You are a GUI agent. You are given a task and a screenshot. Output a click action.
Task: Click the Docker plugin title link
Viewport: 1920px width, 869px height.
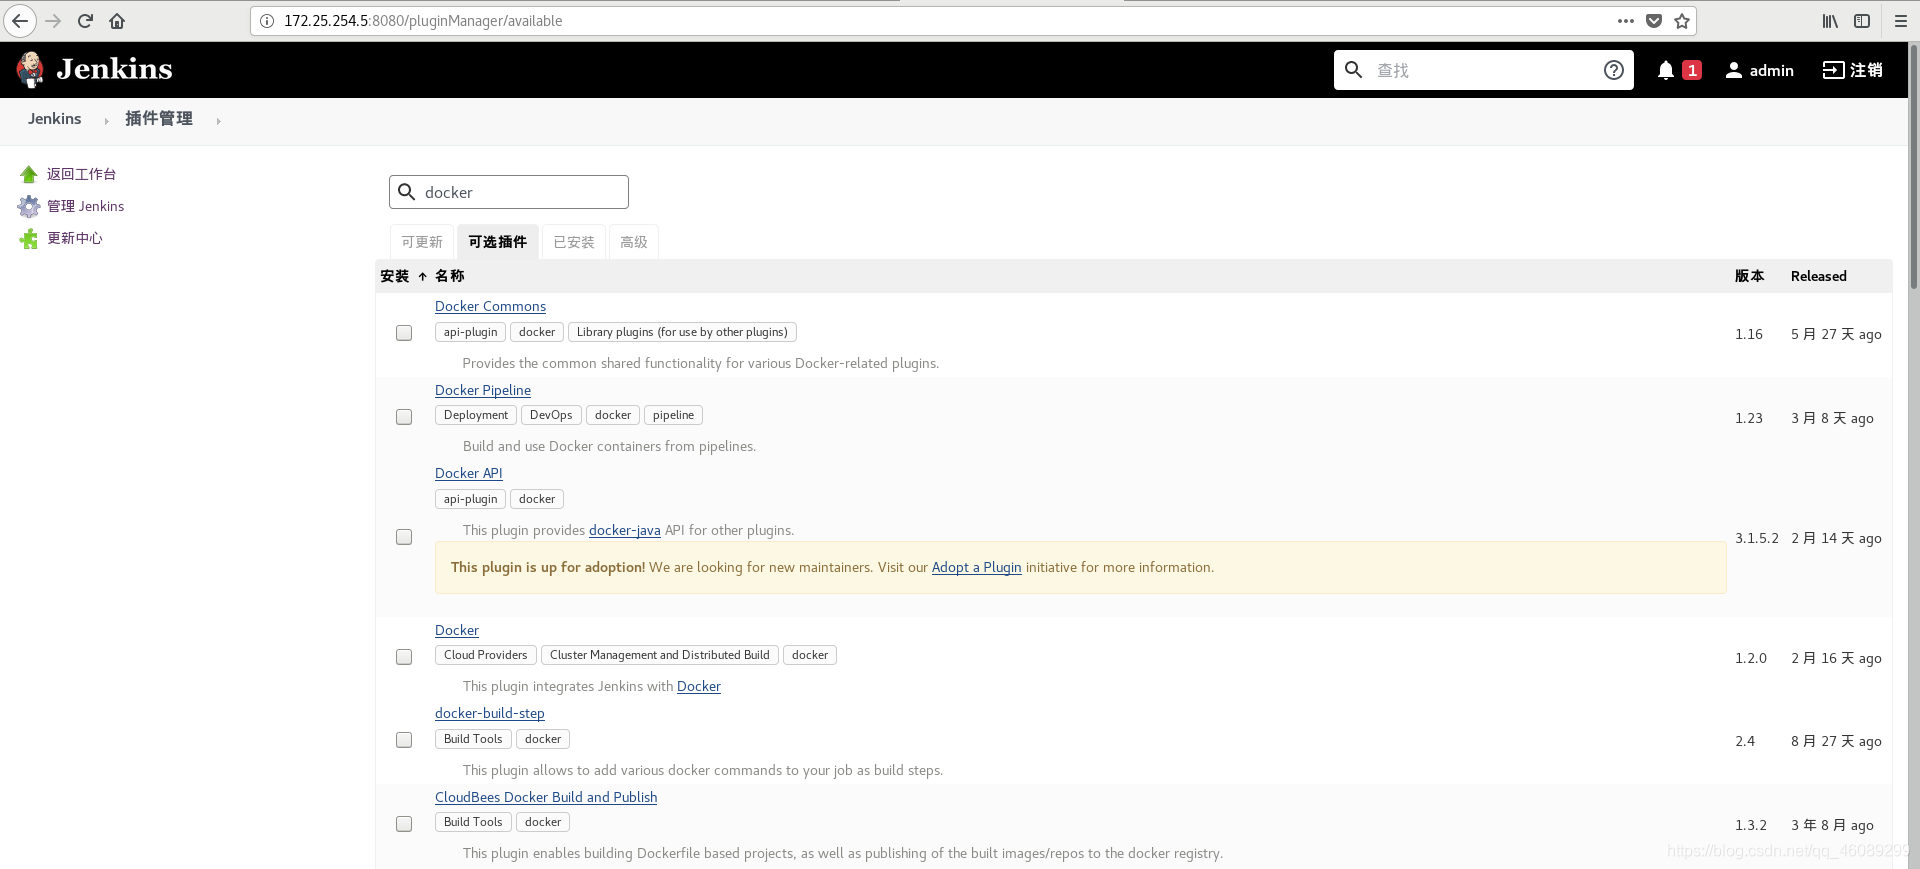point(457,630)
